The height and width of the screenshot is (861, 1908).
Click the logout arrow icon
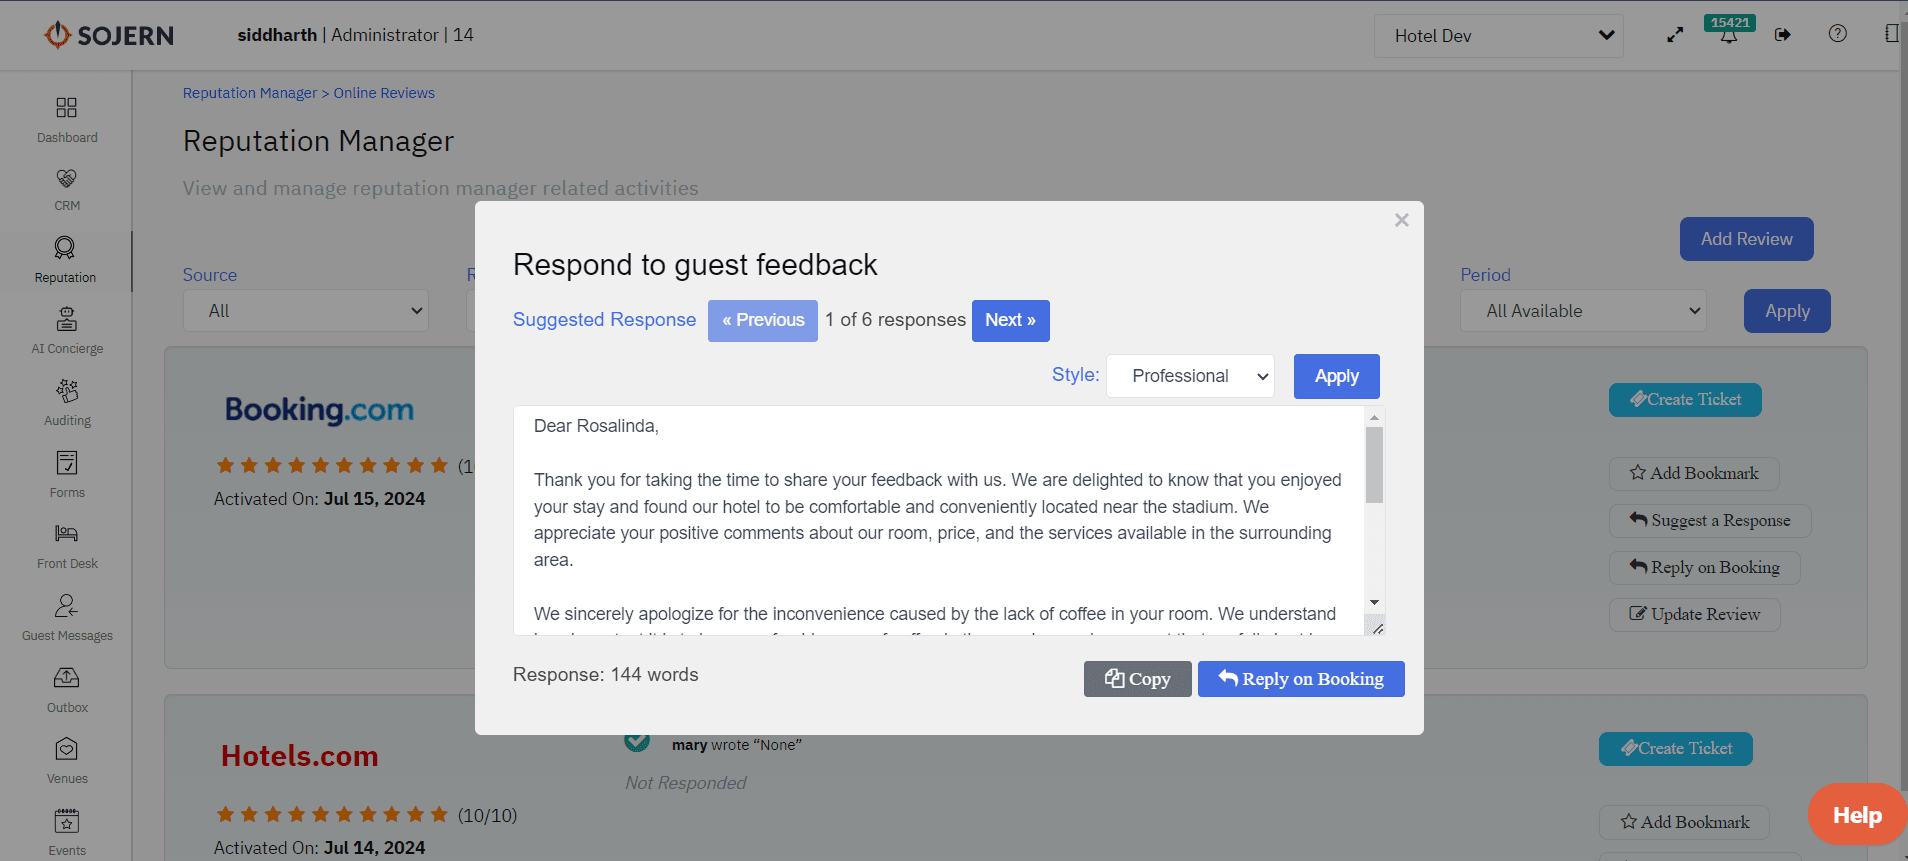(1783, 34)
